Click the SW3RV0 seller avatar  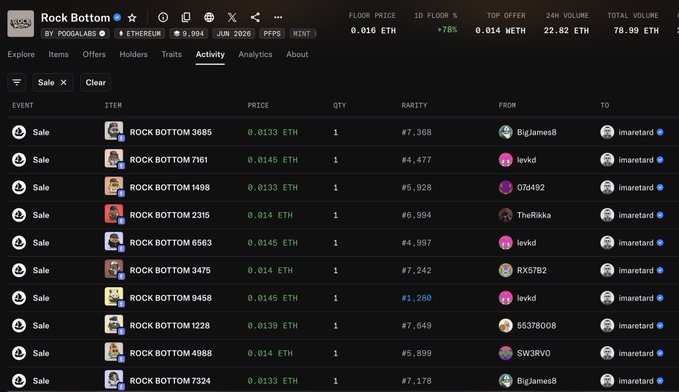505,353
